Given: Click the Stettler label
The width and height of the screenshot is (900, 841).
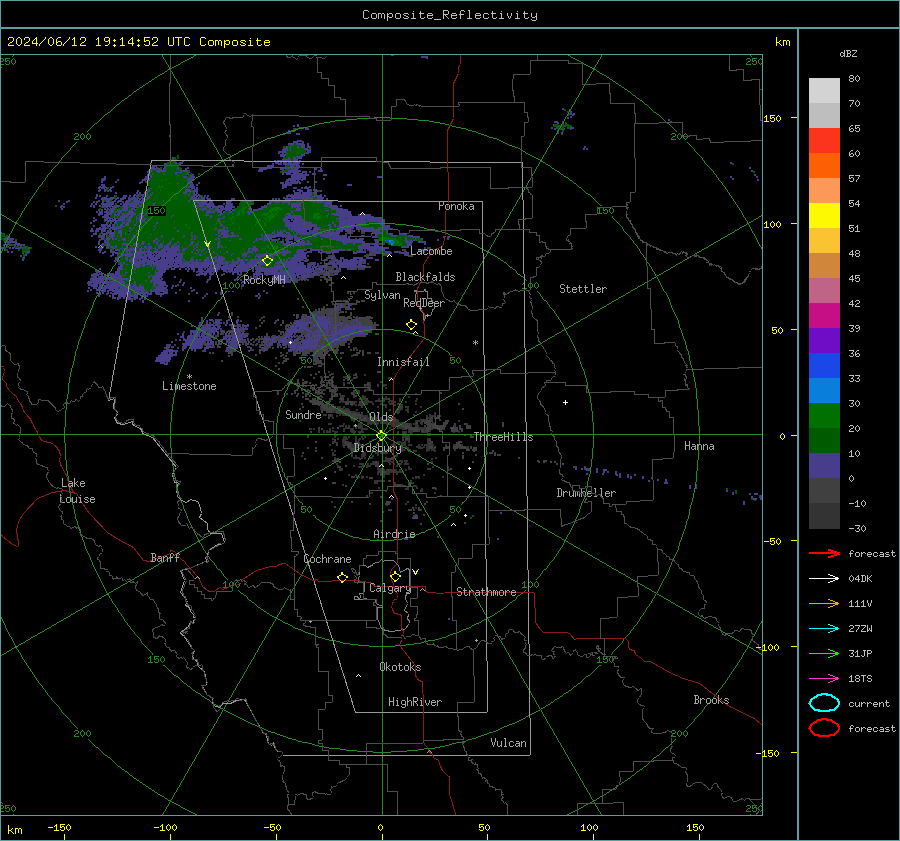Looking at the screenshot, I should (583, 289).
